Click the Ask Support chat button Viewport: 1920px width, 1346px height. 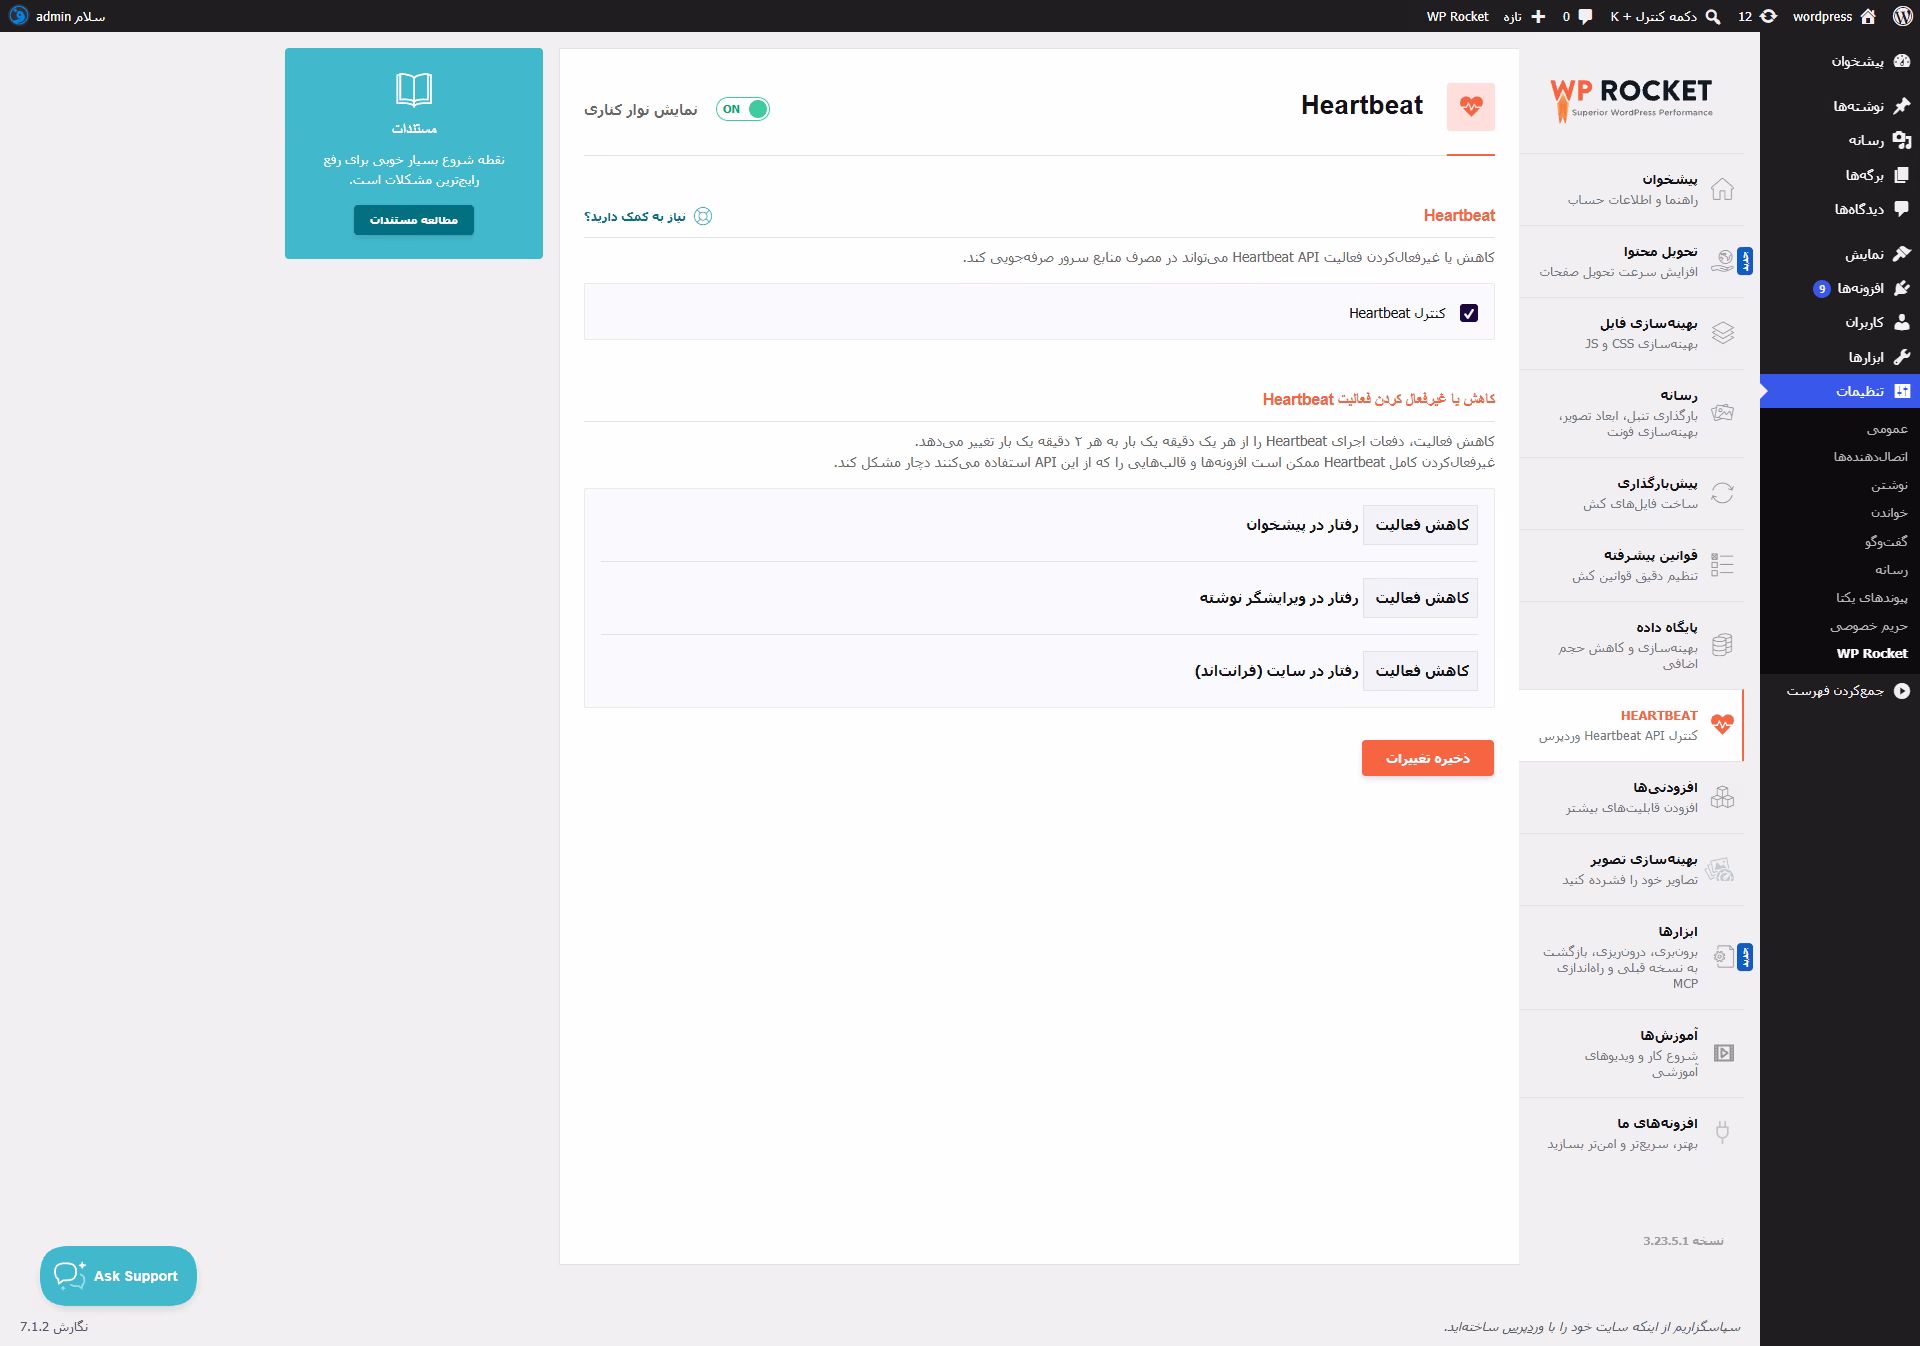118,1275
